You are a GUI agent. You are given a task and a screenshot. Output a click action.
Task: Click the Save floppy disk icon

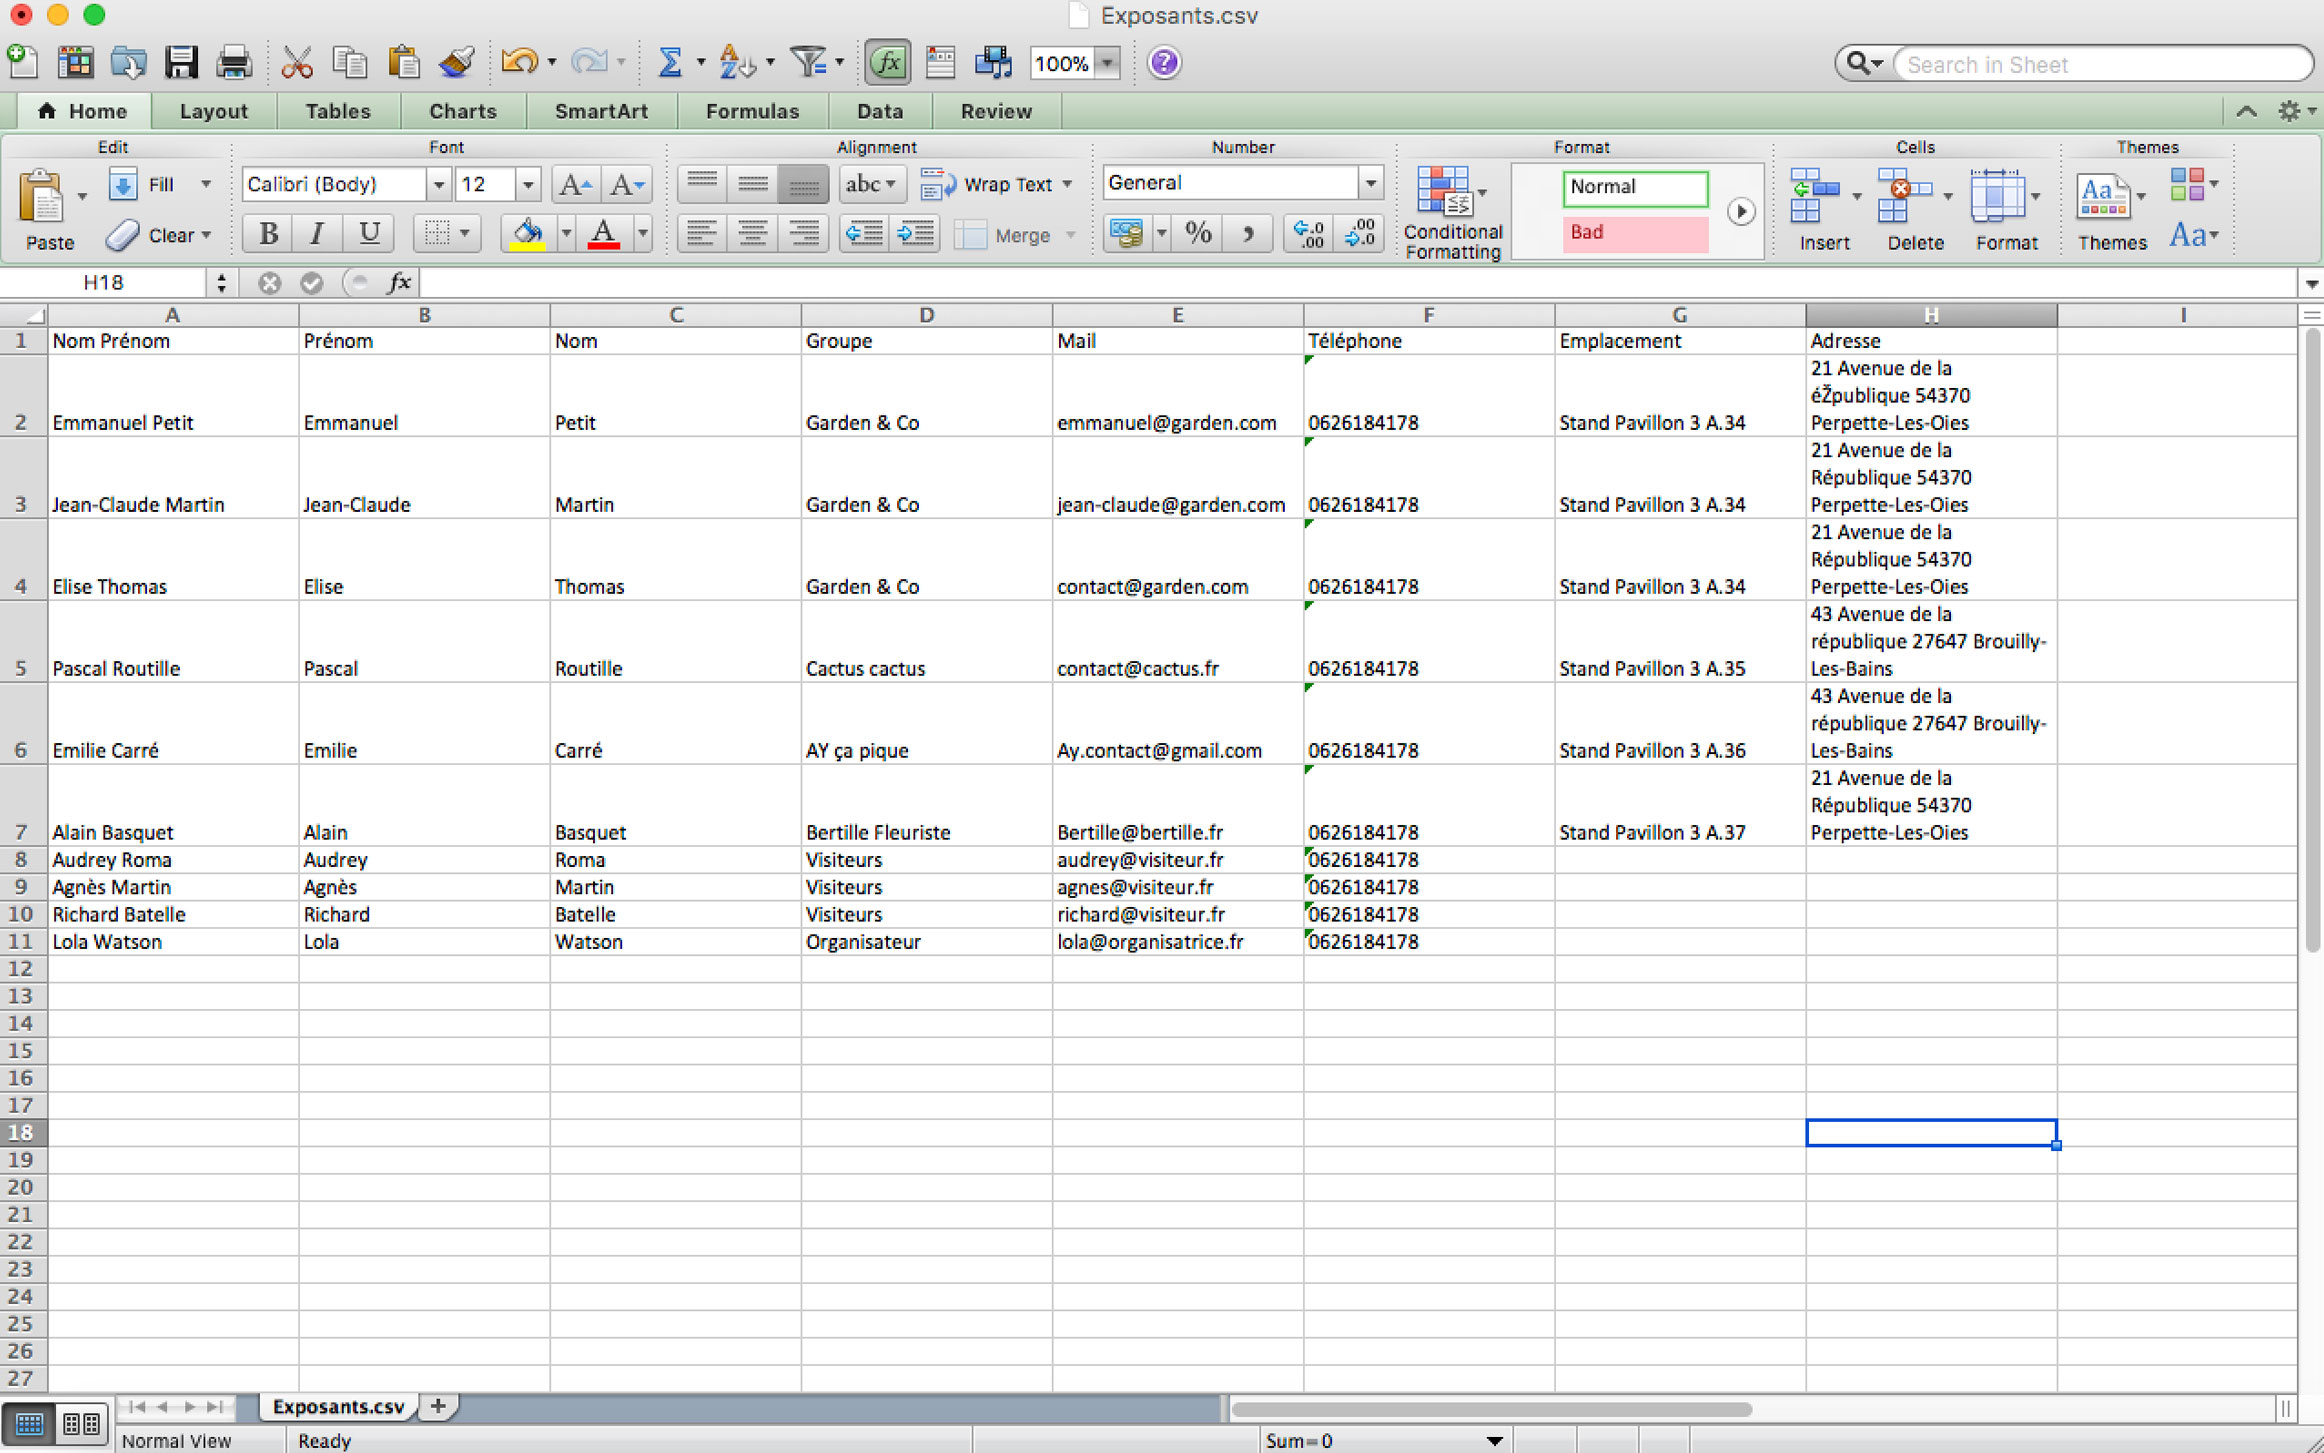181,63
